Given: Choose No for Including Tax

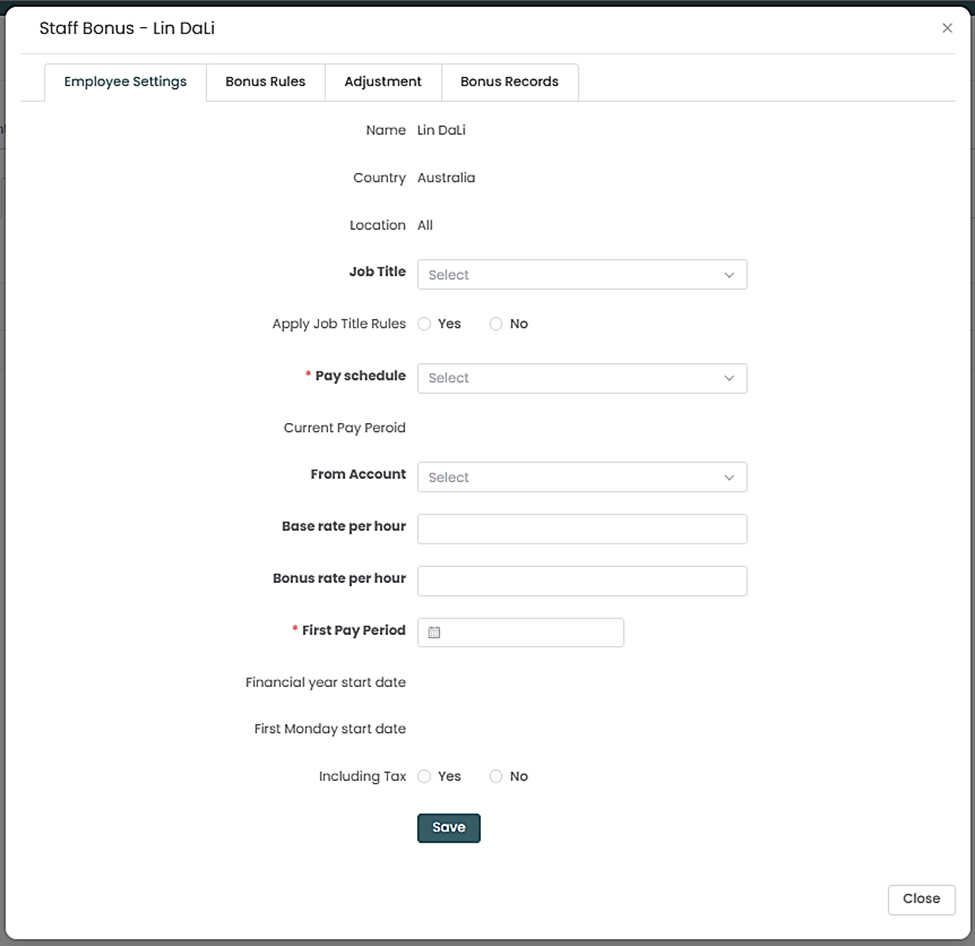Looking at the screenshot, I should click(x=496, y=776).
